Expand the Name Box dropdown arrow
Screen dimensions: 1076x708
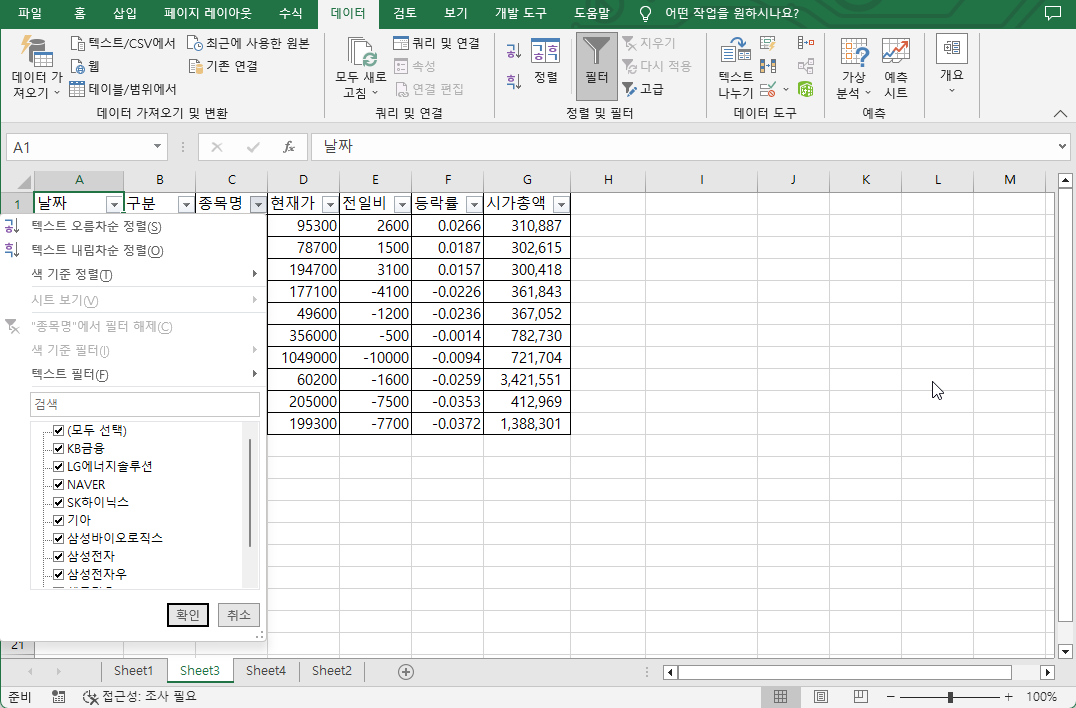tap(157, 147)
